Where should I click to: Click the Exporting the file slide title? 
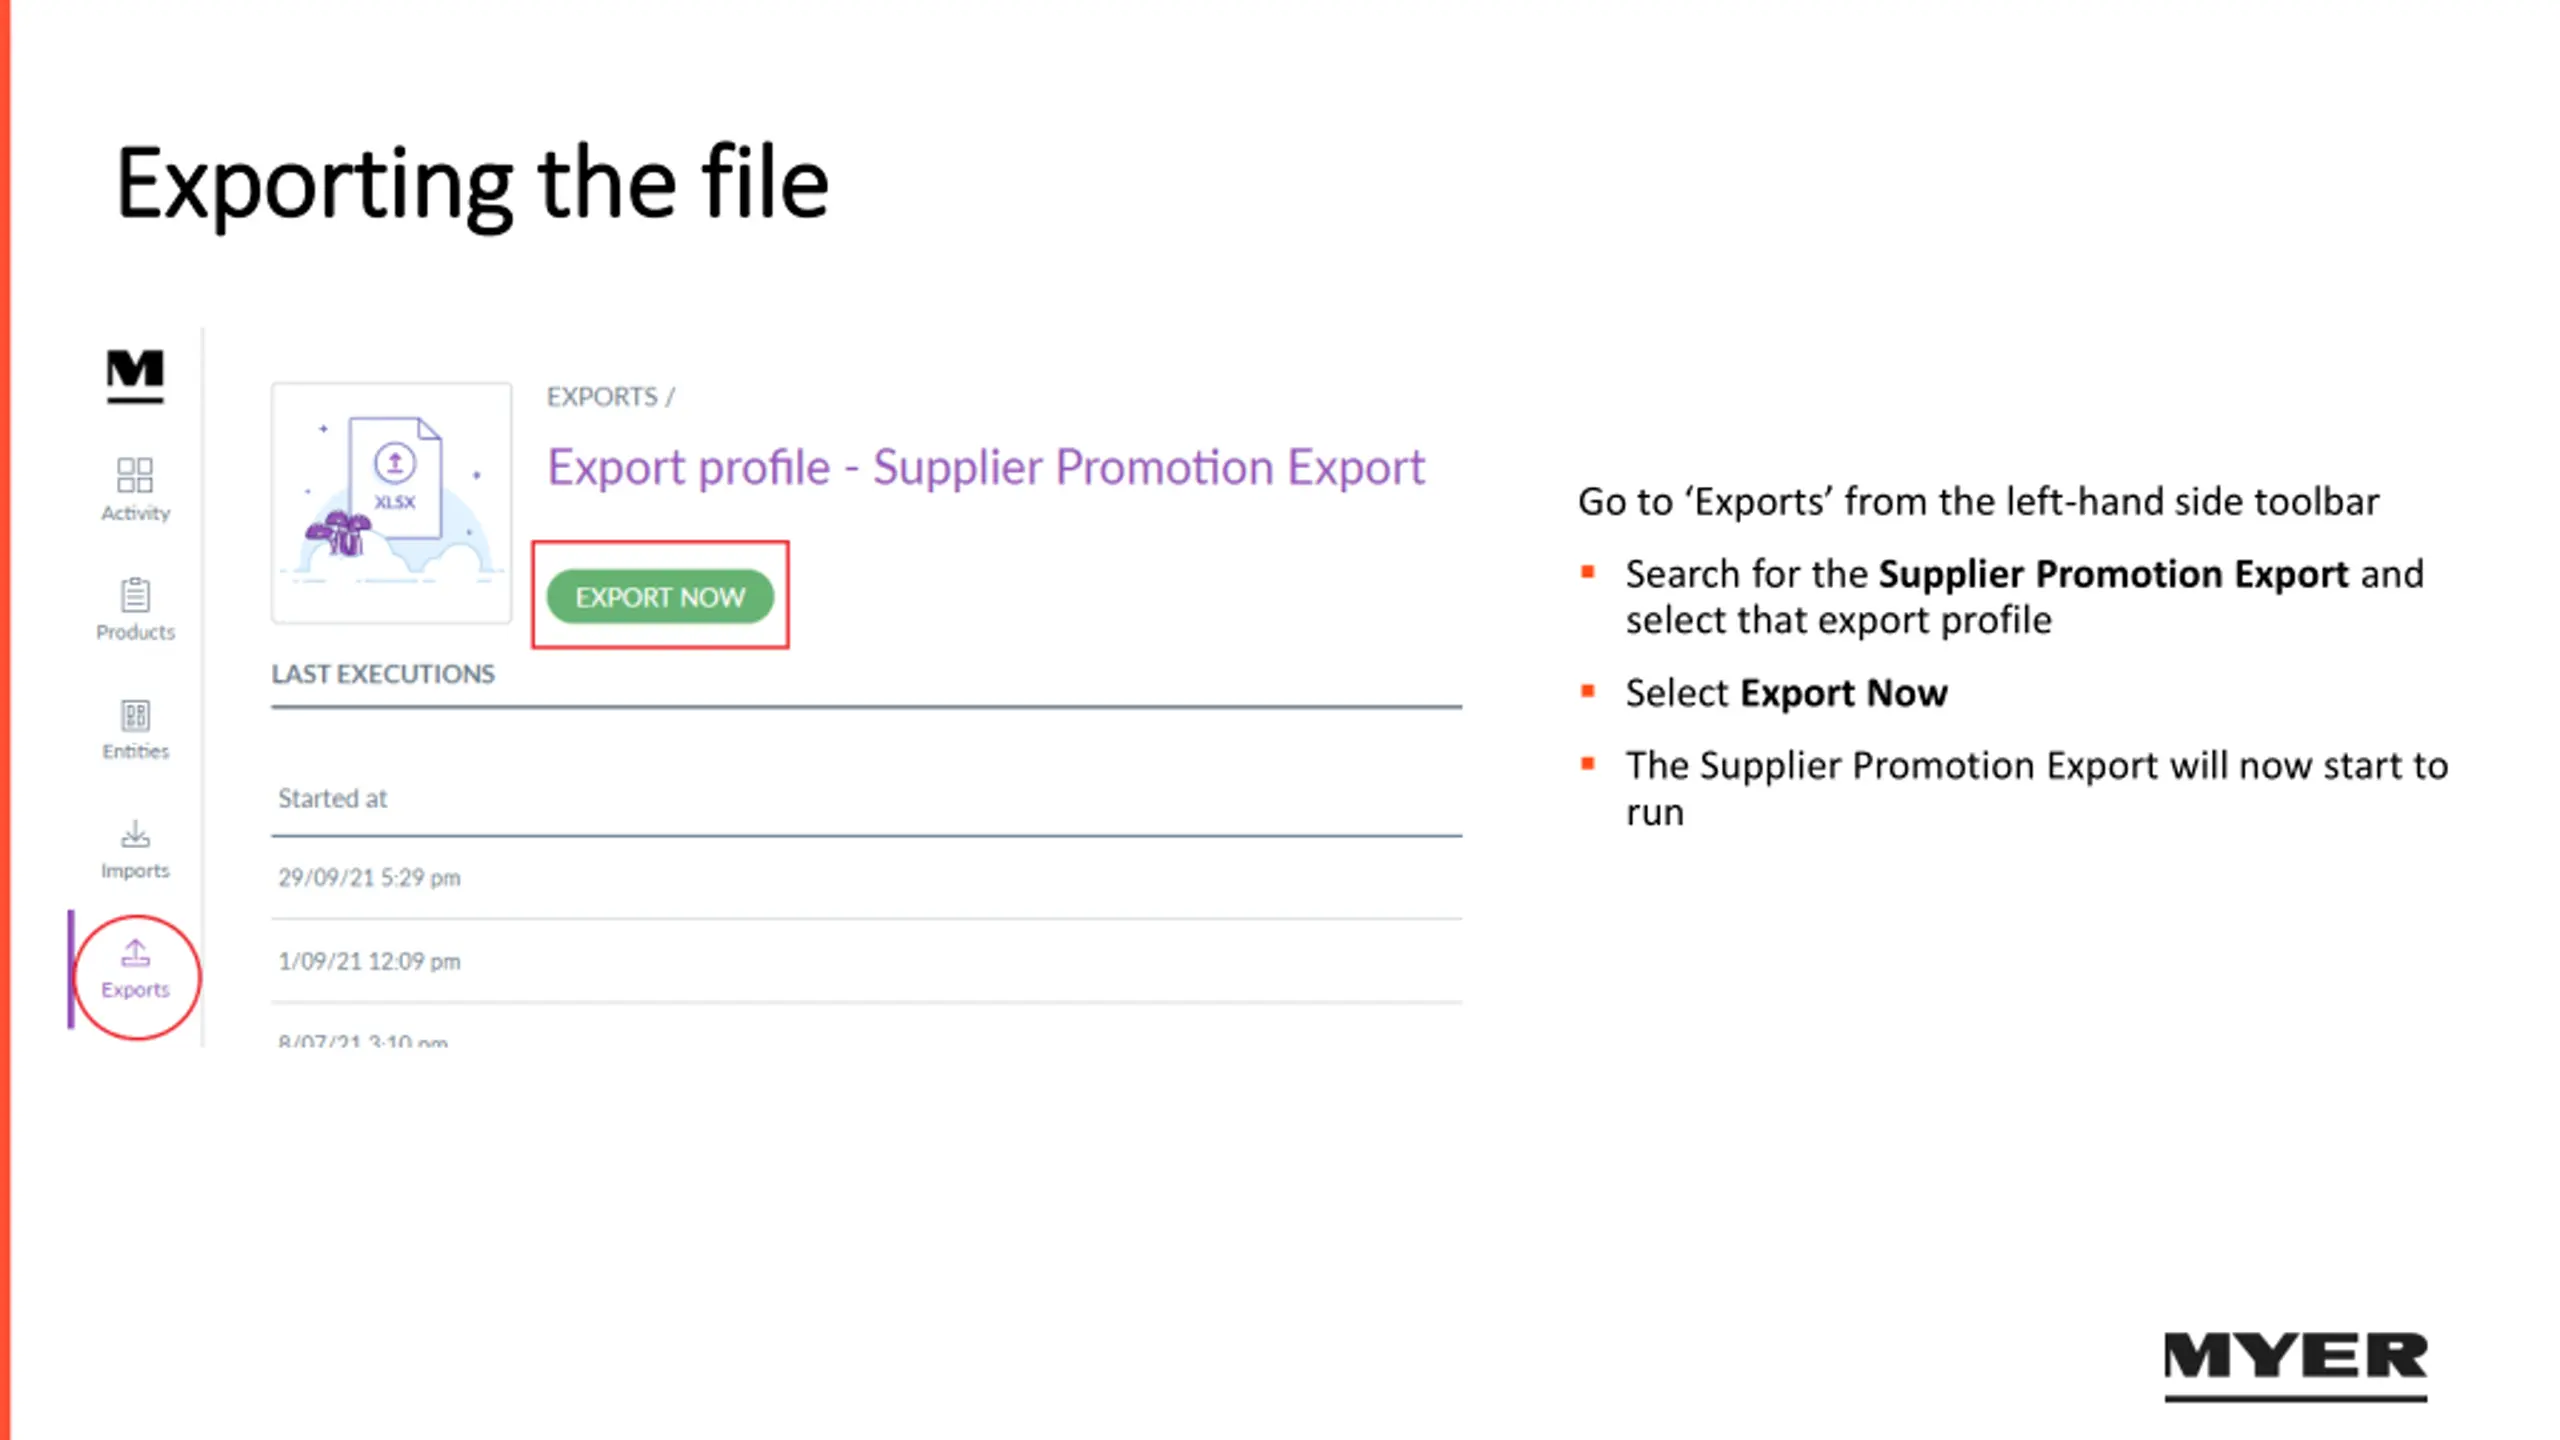click(x=472, y=184)
